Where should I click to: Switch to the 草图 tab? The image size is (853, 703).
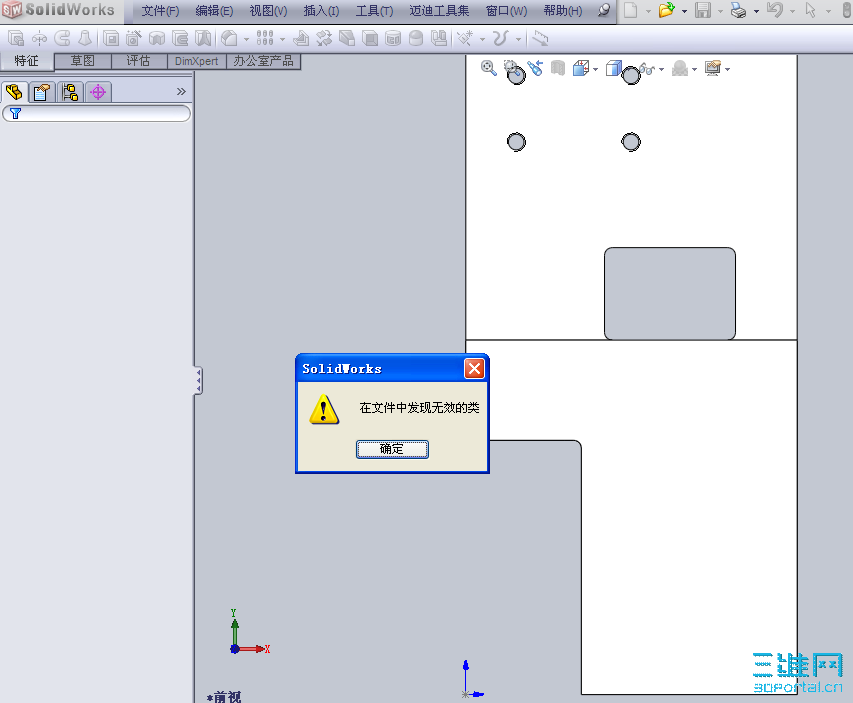83,61
